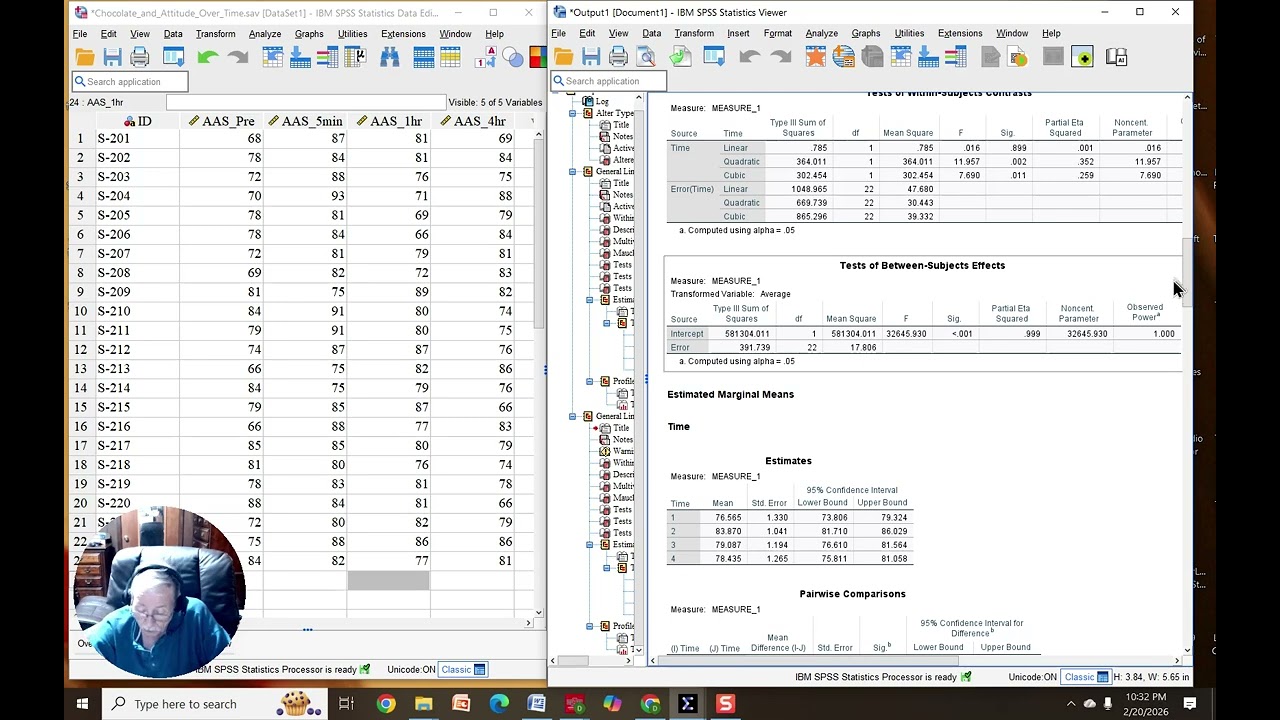
Task: Save the dataset using Data Editor toolbar
Action: click(112, 57)
